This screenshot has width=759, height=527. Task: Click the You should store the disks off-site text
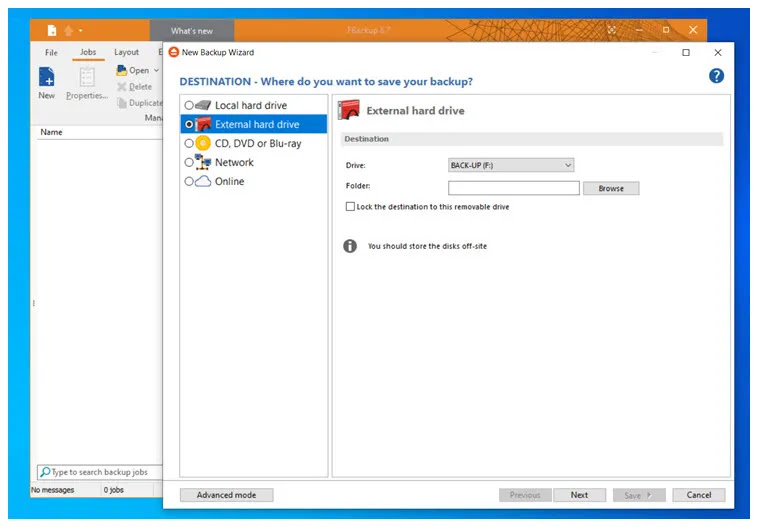(x=427, y=246)
